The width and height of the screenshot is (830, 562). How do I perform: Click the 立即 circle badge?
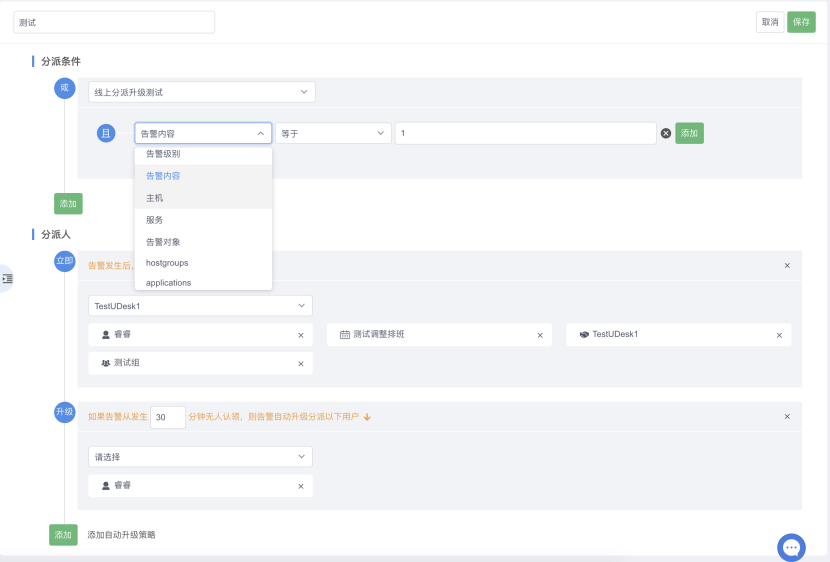tap(65, 261)
